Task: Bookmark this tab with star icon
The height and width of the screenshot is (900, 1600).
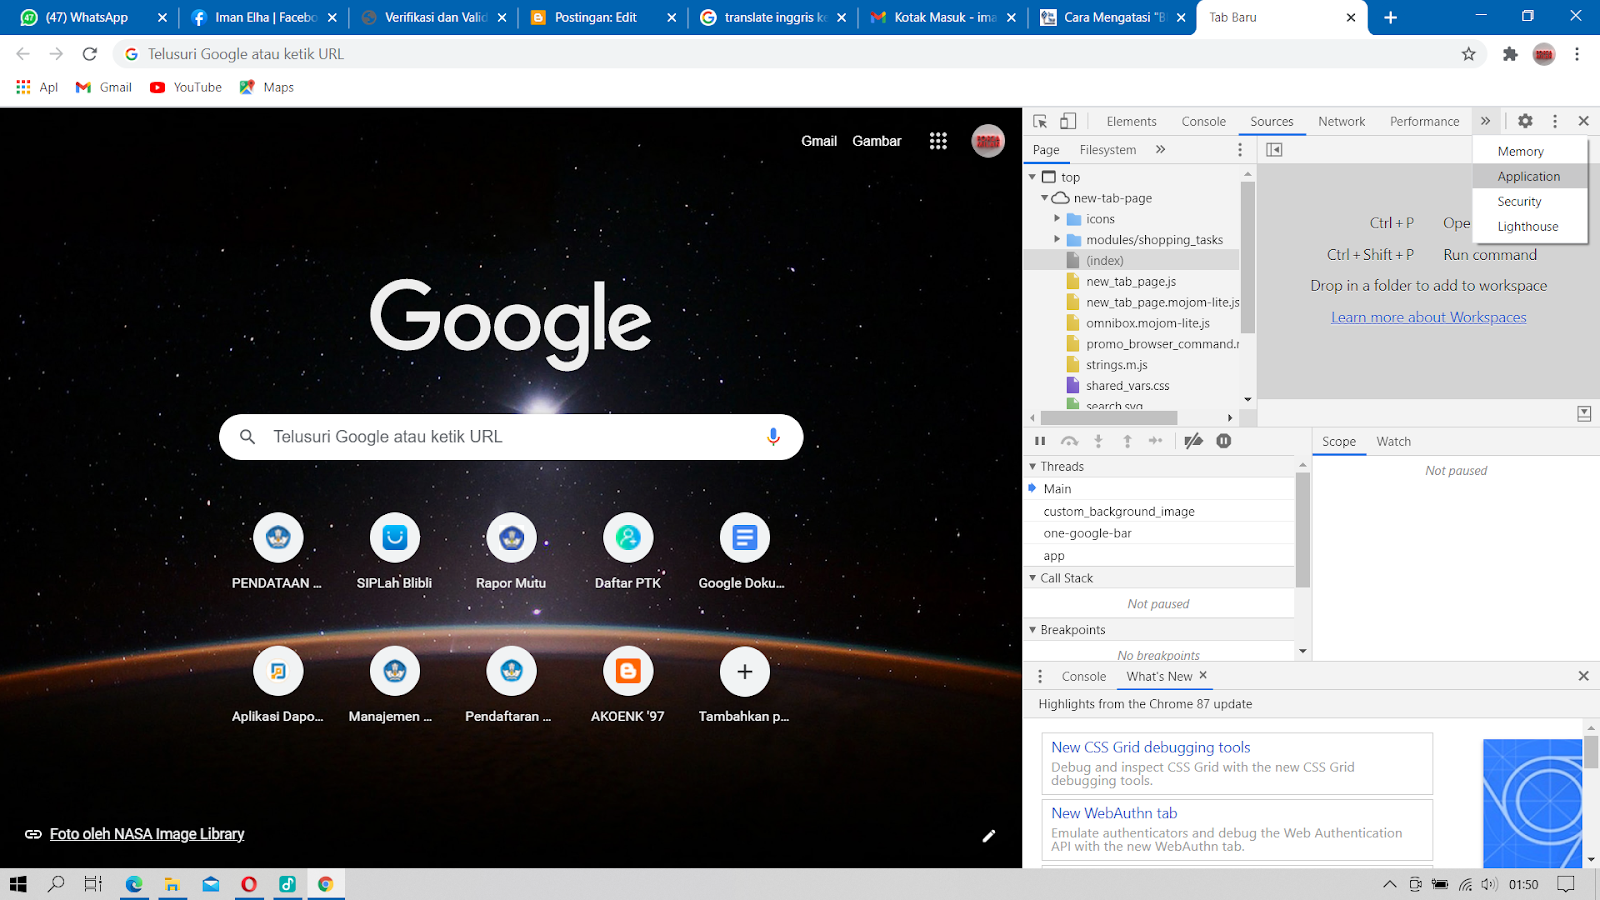Action: click(x=1468, y=54)
